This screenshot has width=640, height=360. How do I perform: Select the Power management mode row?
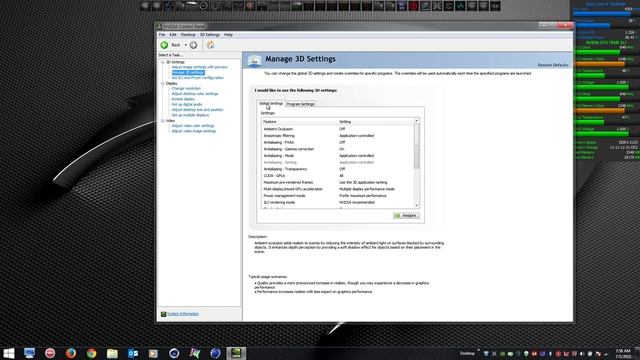(x=338, y=196)
